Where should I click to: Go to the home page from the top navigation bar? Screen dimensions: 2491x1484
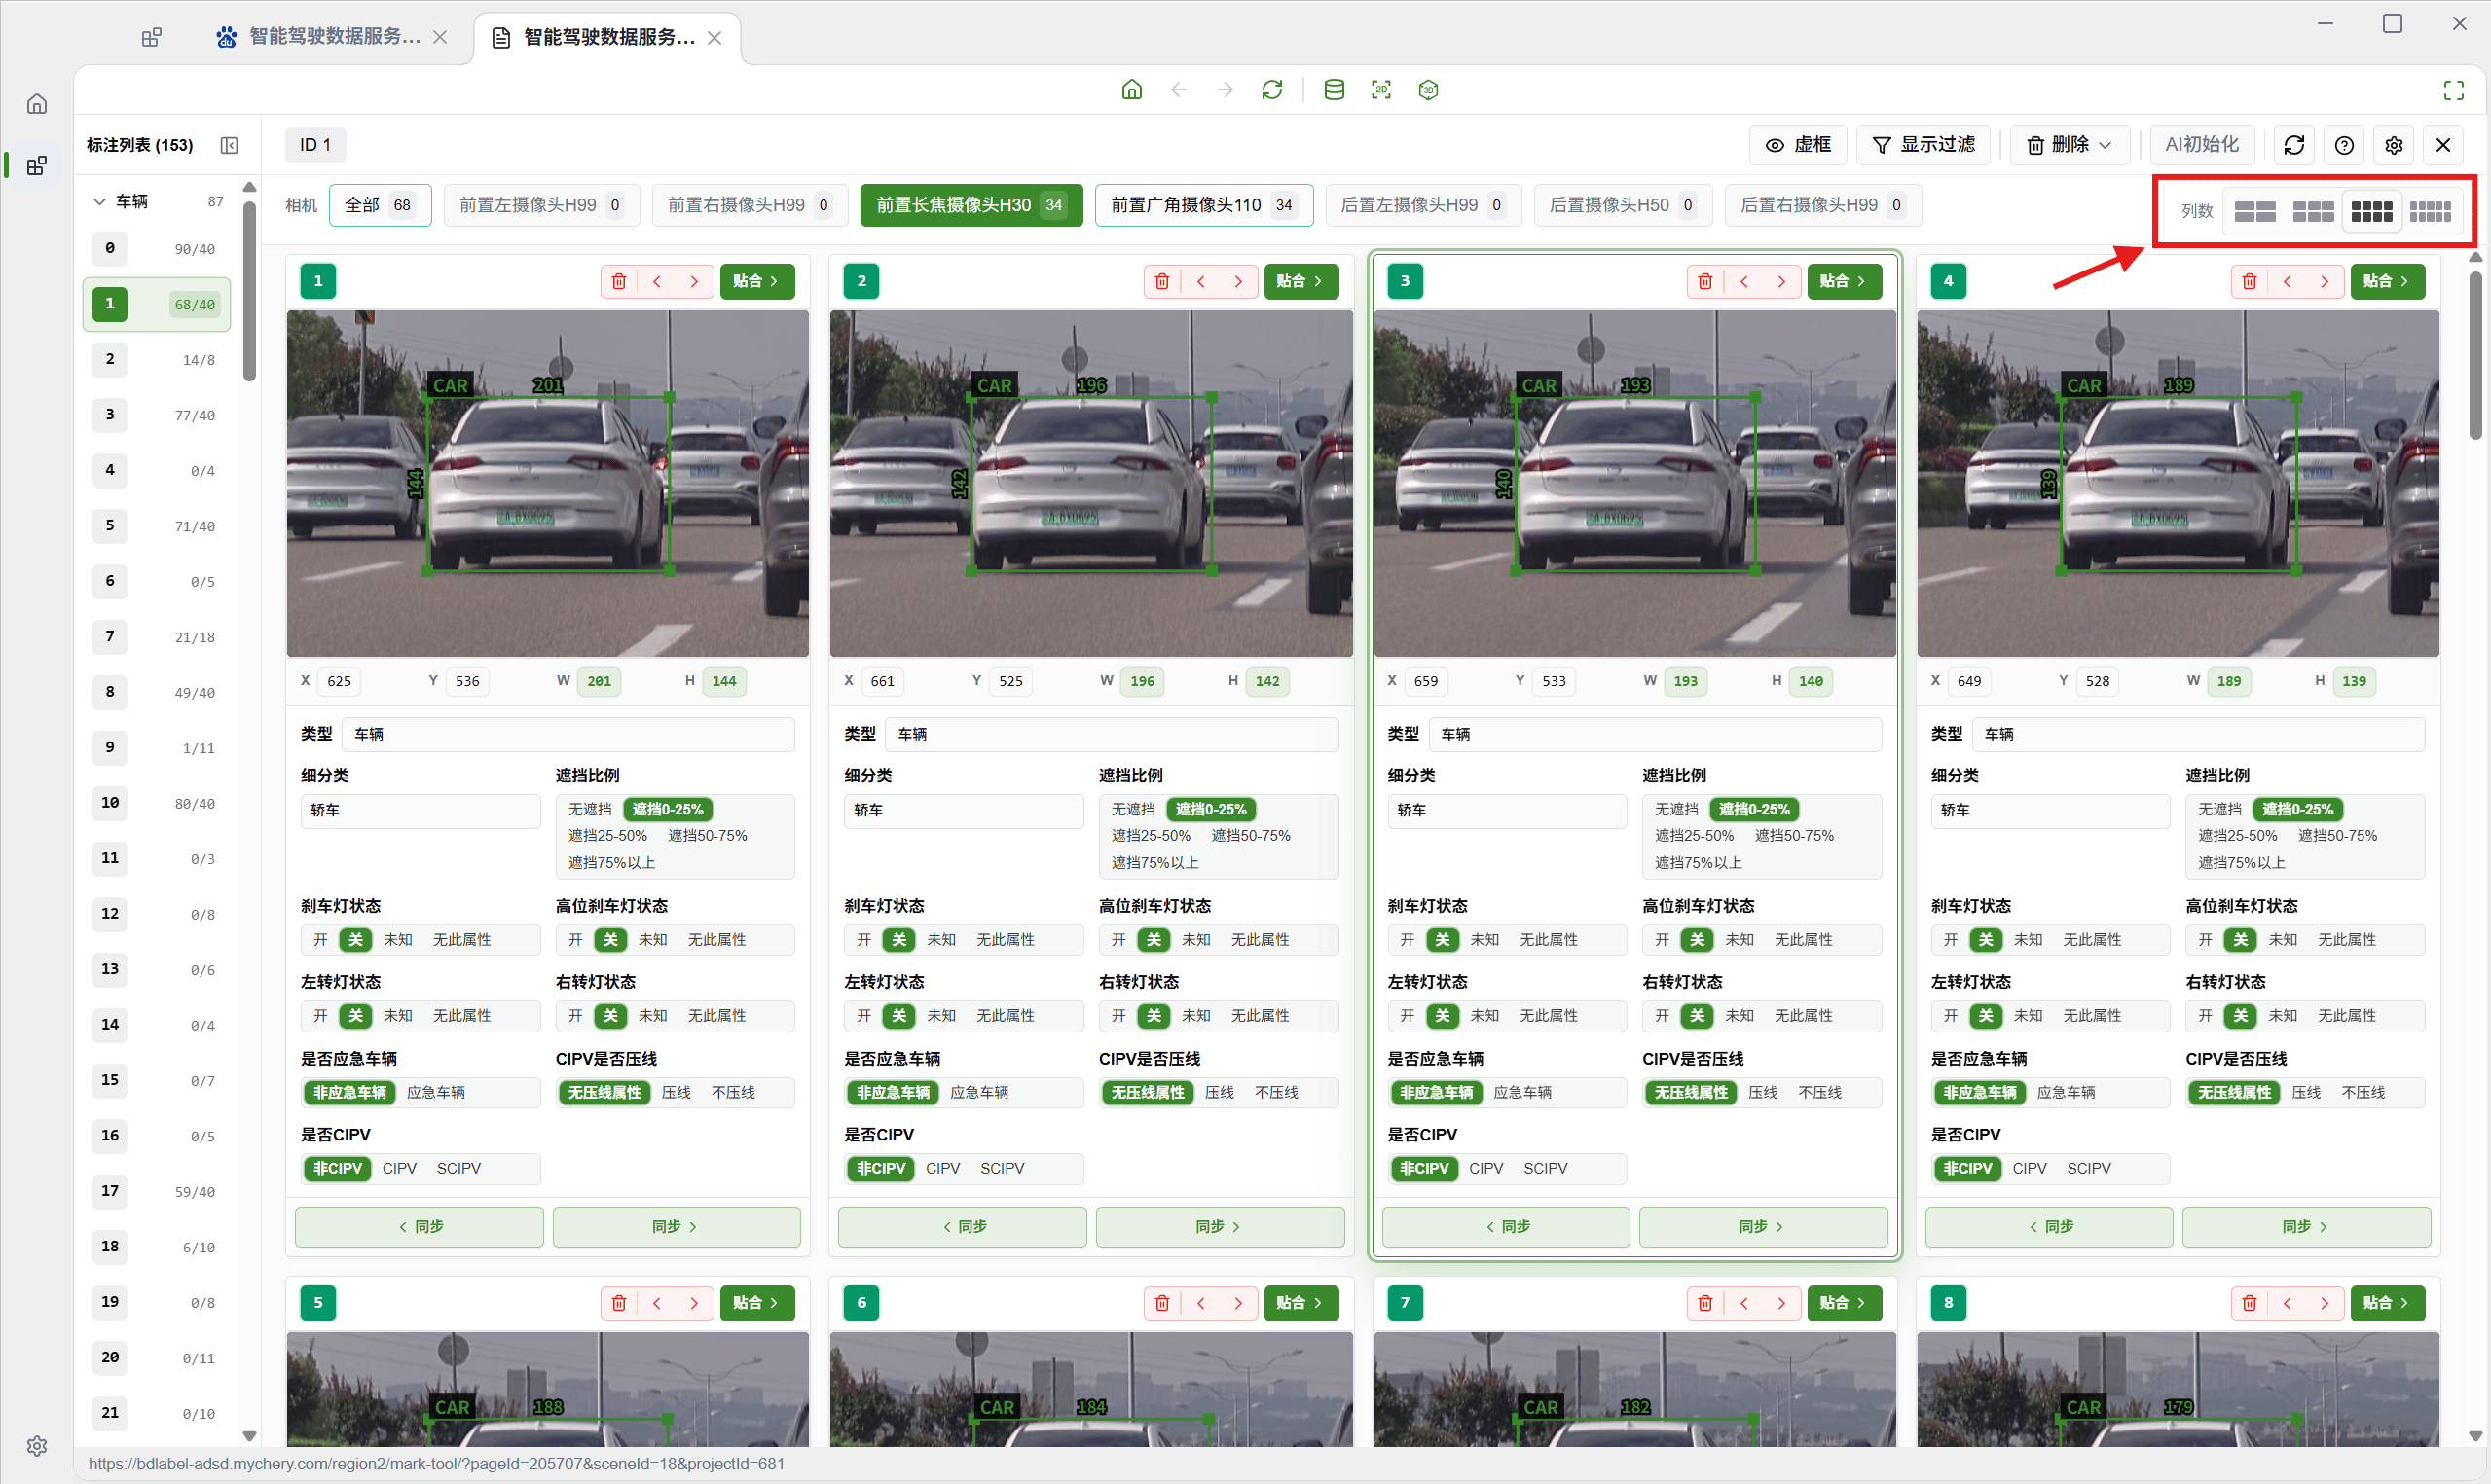(x=1131, y=90)
